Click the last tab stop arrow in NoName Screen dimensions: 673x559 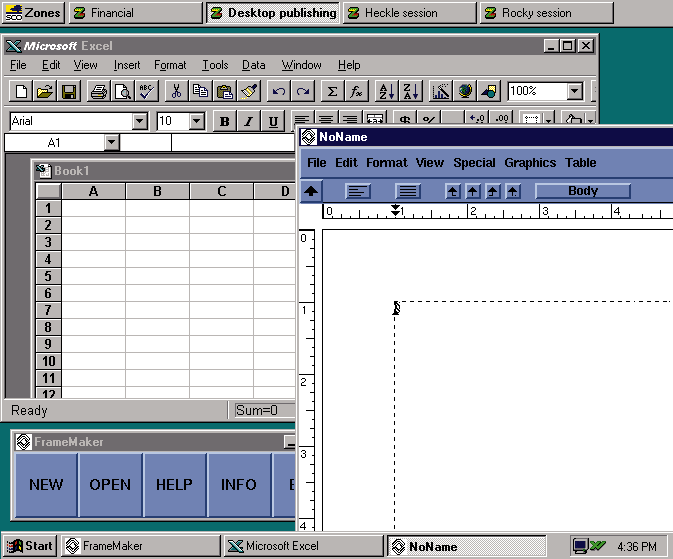[513, 191]
